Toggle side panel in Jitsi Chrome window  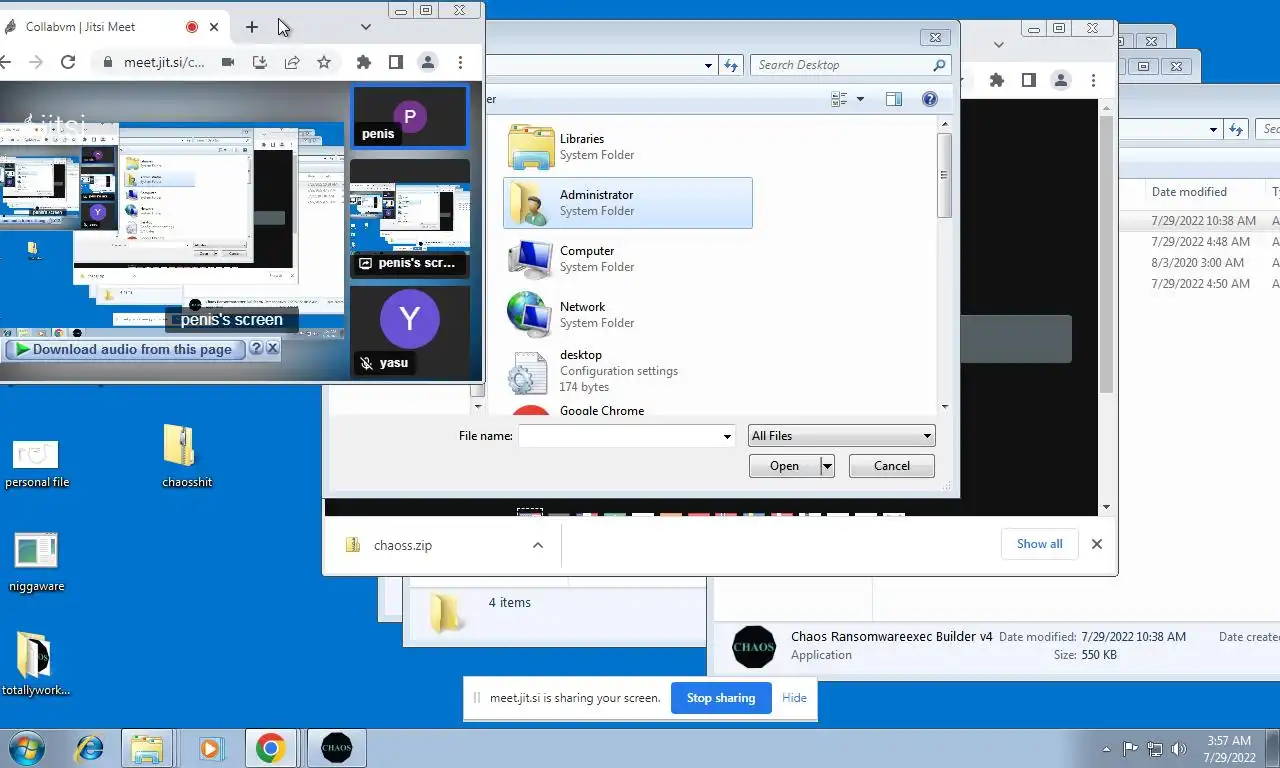pyautogui.click(x=396, y=62)
